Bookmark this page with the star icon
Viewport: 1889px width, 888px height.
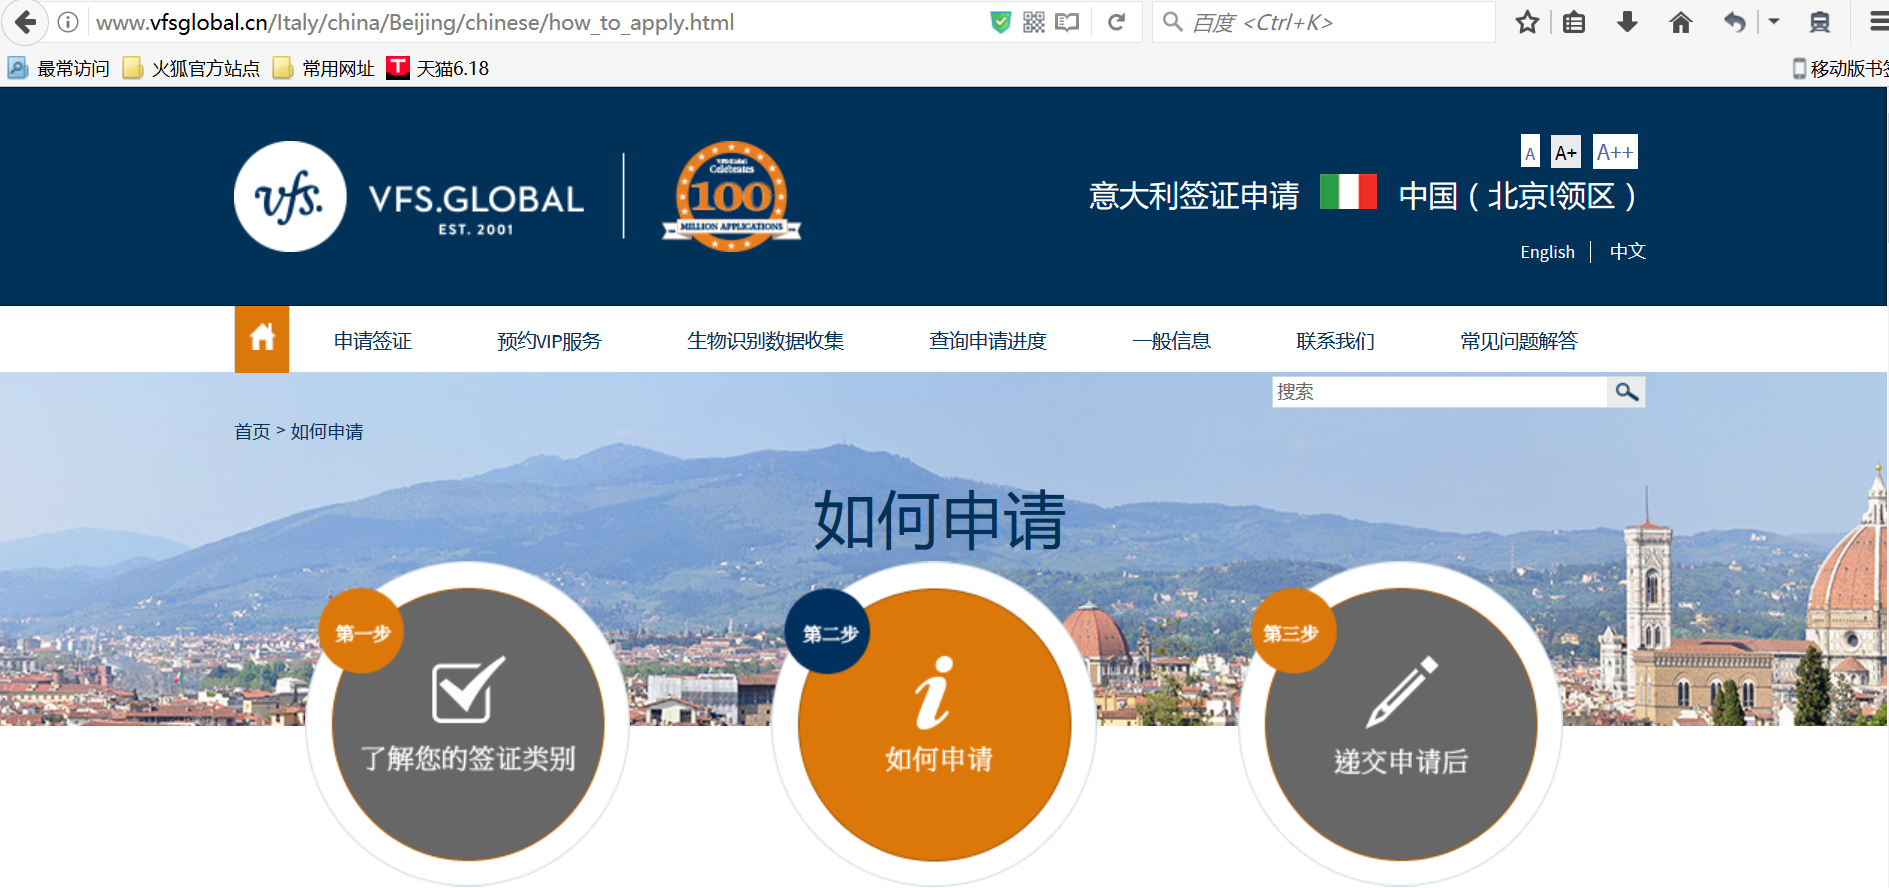1526,22
